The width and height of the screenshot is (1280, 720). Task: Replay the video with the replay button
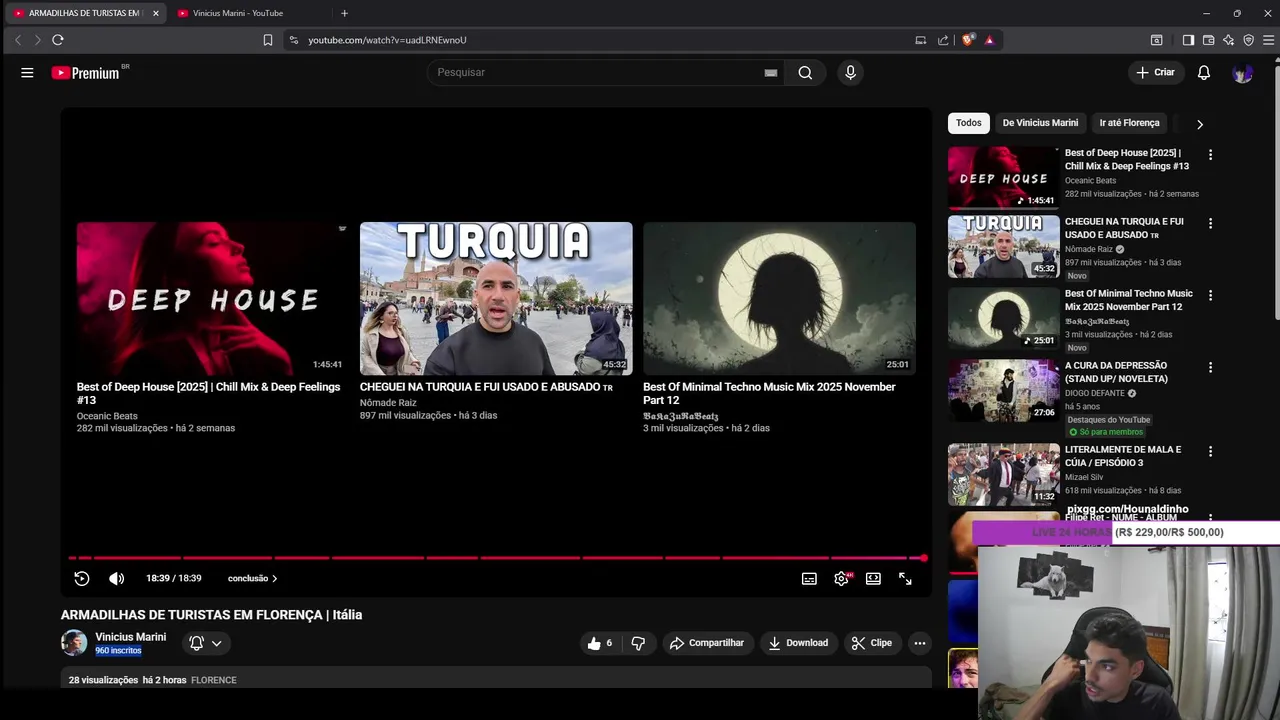[82, 578]
